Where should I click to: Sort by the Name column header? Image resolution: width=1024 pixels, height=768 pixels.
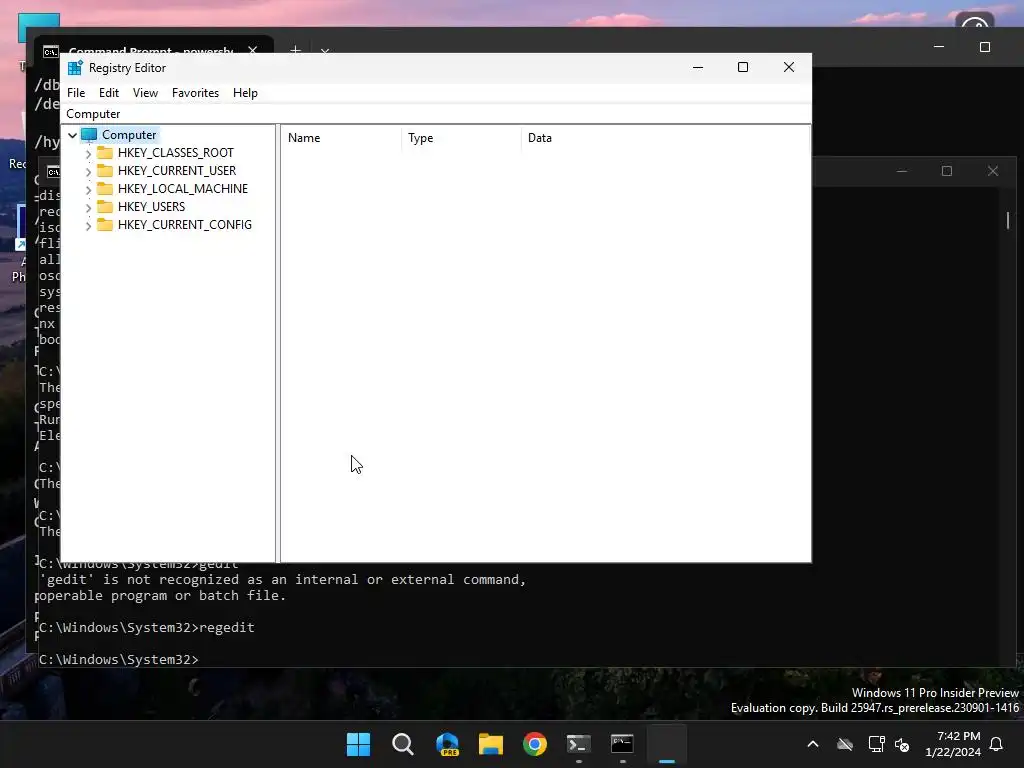click(340, 138)
